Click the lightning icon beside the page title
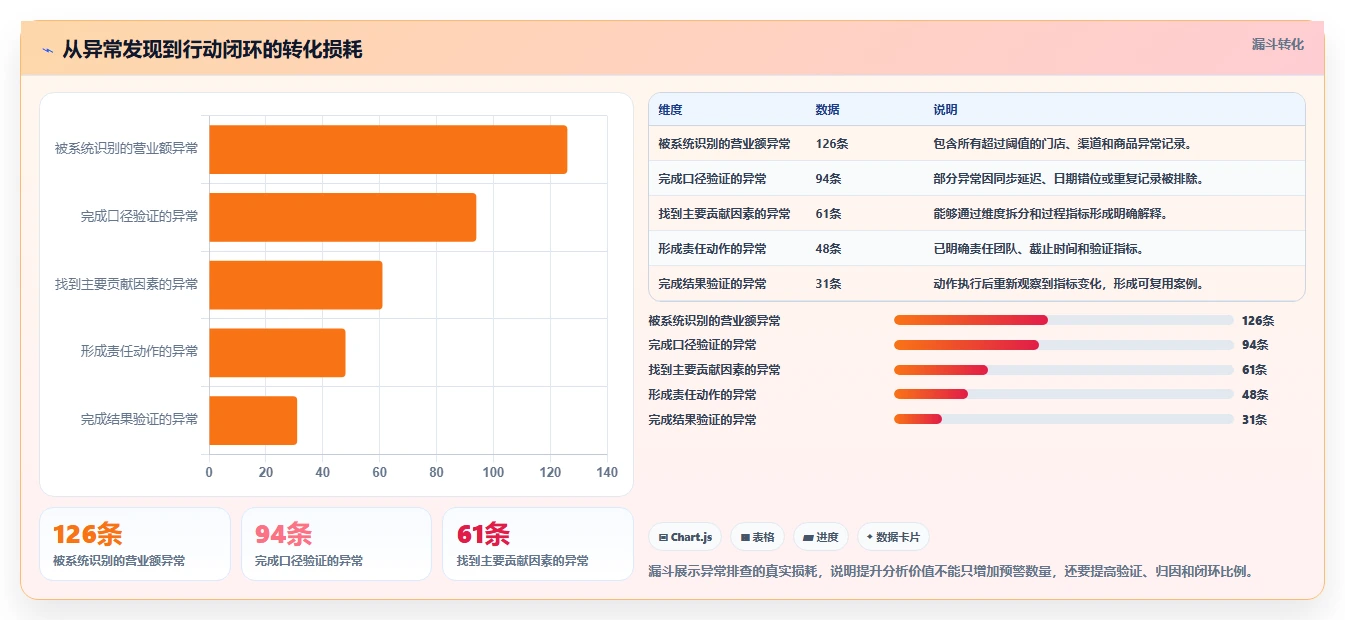This screenshot has width=1345, height=620. [47, 50]
